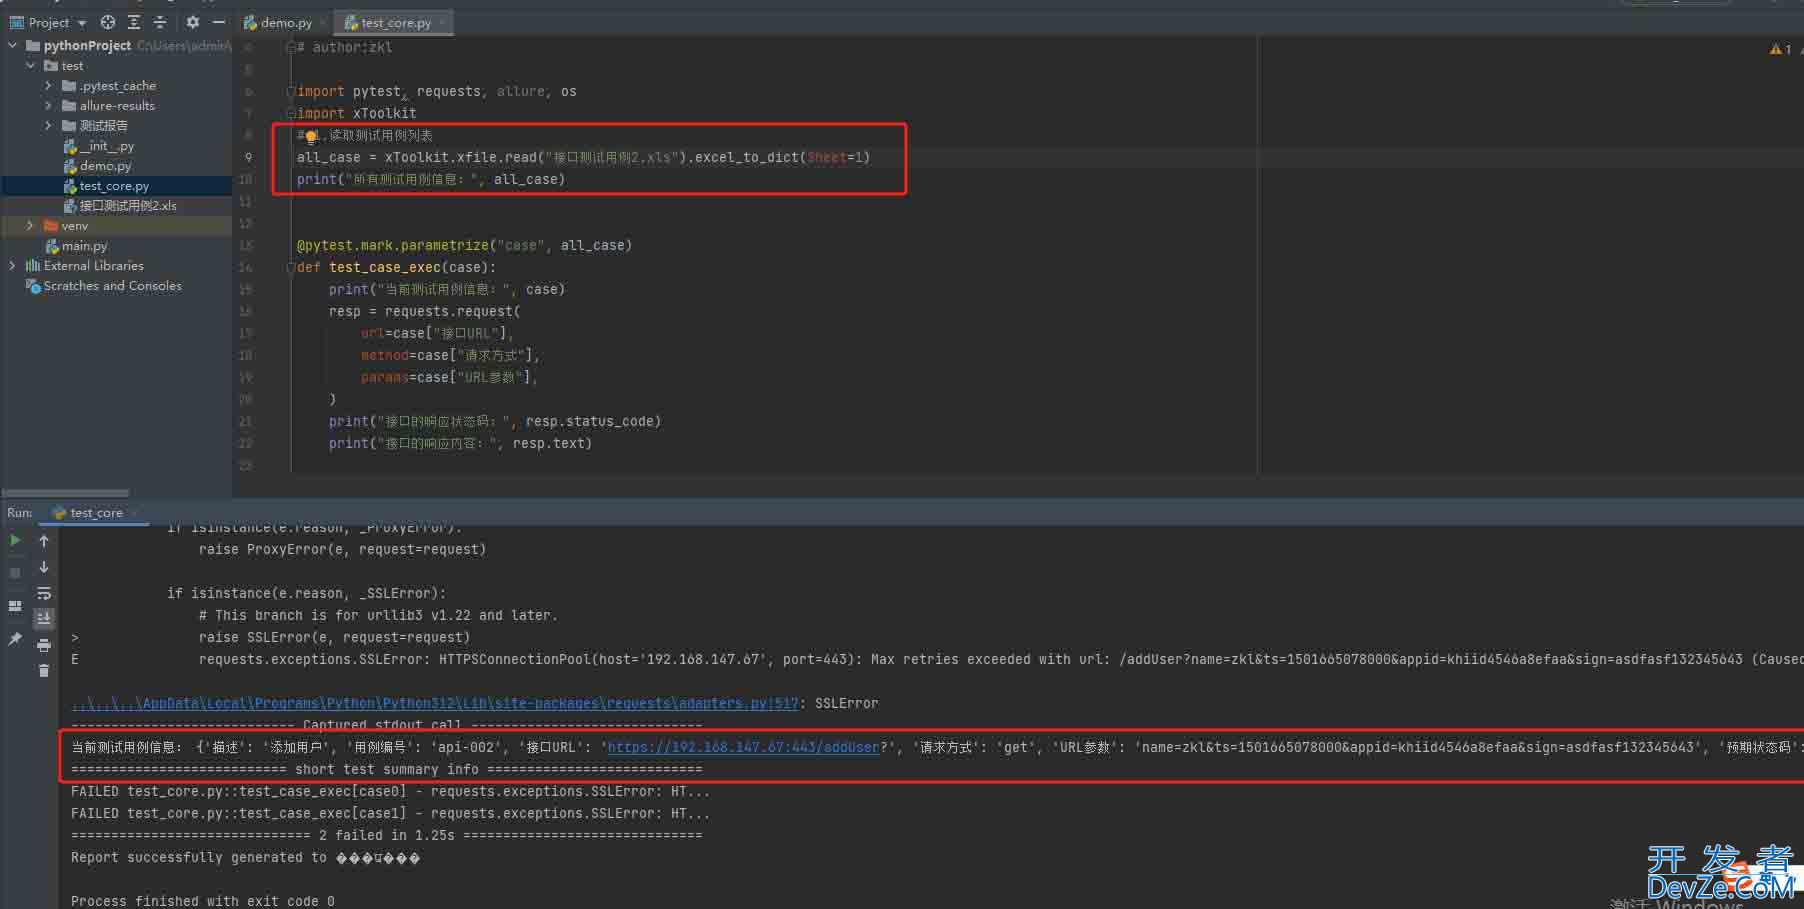The height and width of the screenshot is (909, 1804).
Task: Expand the 测试报告 folder
Action: pos(48,125)
